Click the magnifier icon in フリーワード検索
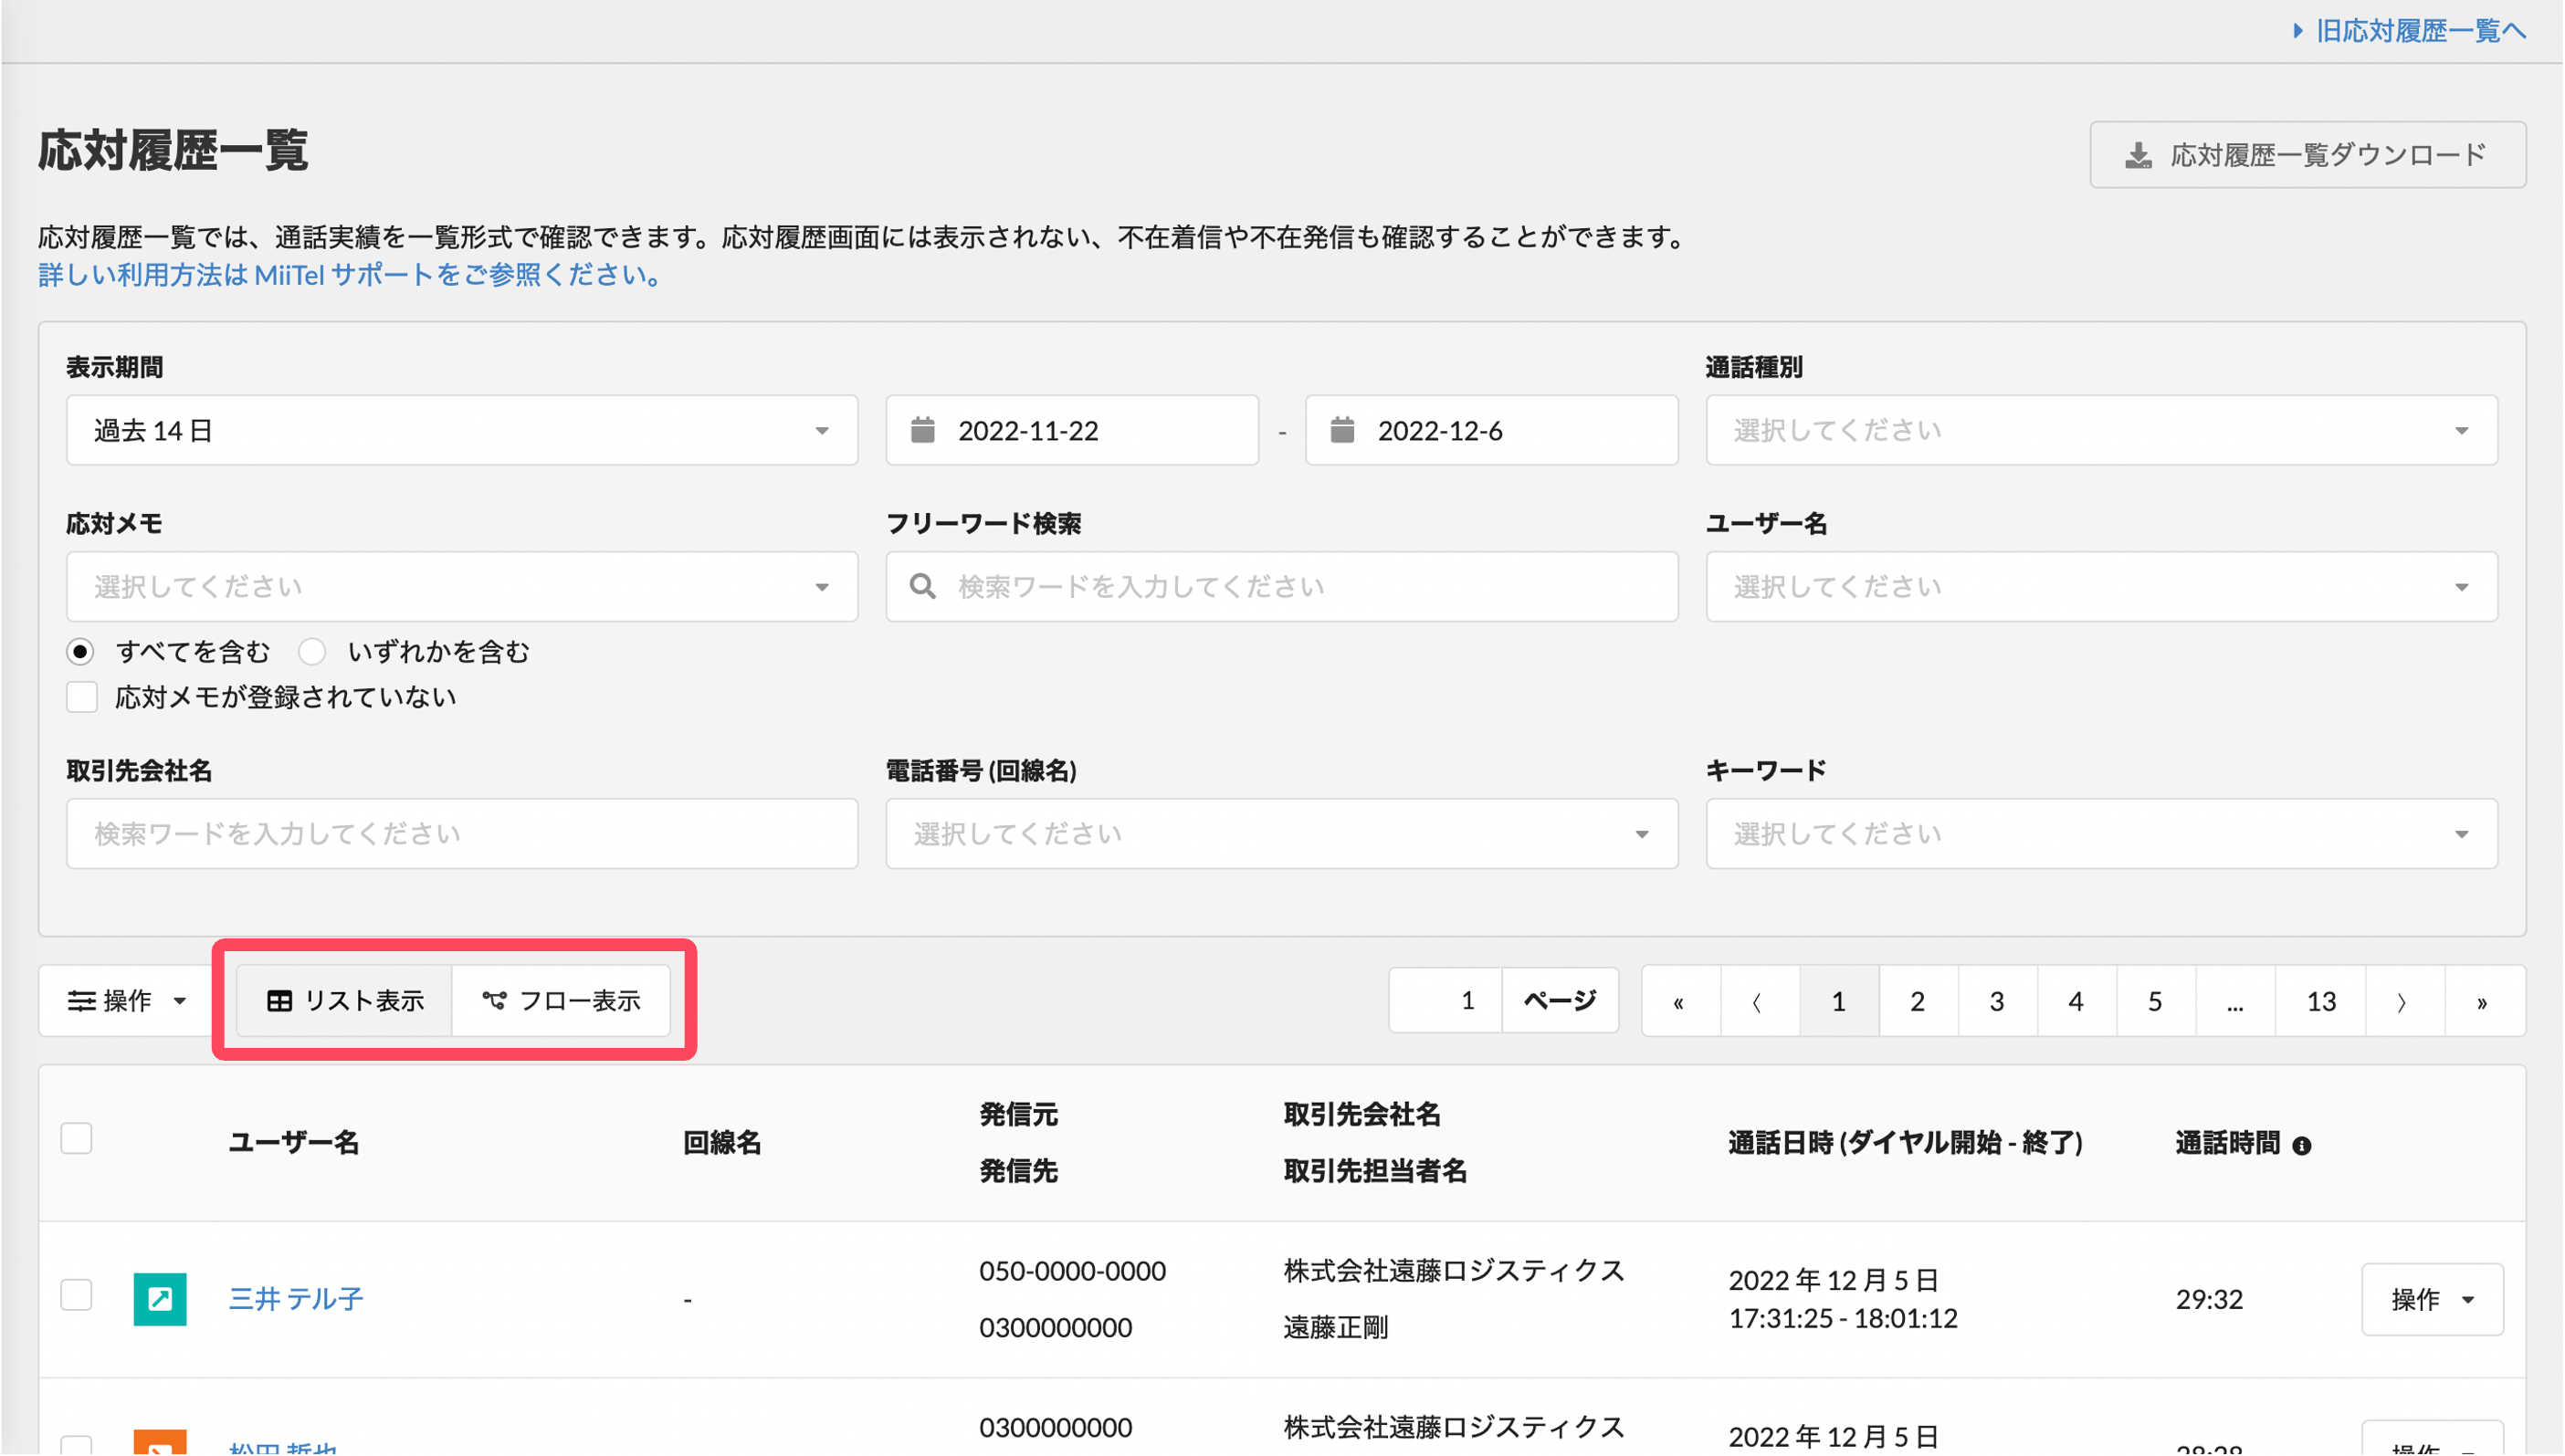Screen dimensions: 2565x1456 (x=922, y=586)
